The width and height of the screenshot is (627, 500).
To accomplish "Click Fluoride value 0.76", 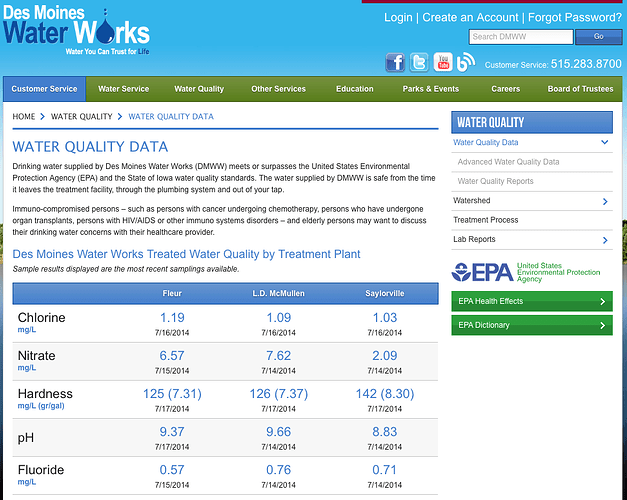I will coord(279,470).
